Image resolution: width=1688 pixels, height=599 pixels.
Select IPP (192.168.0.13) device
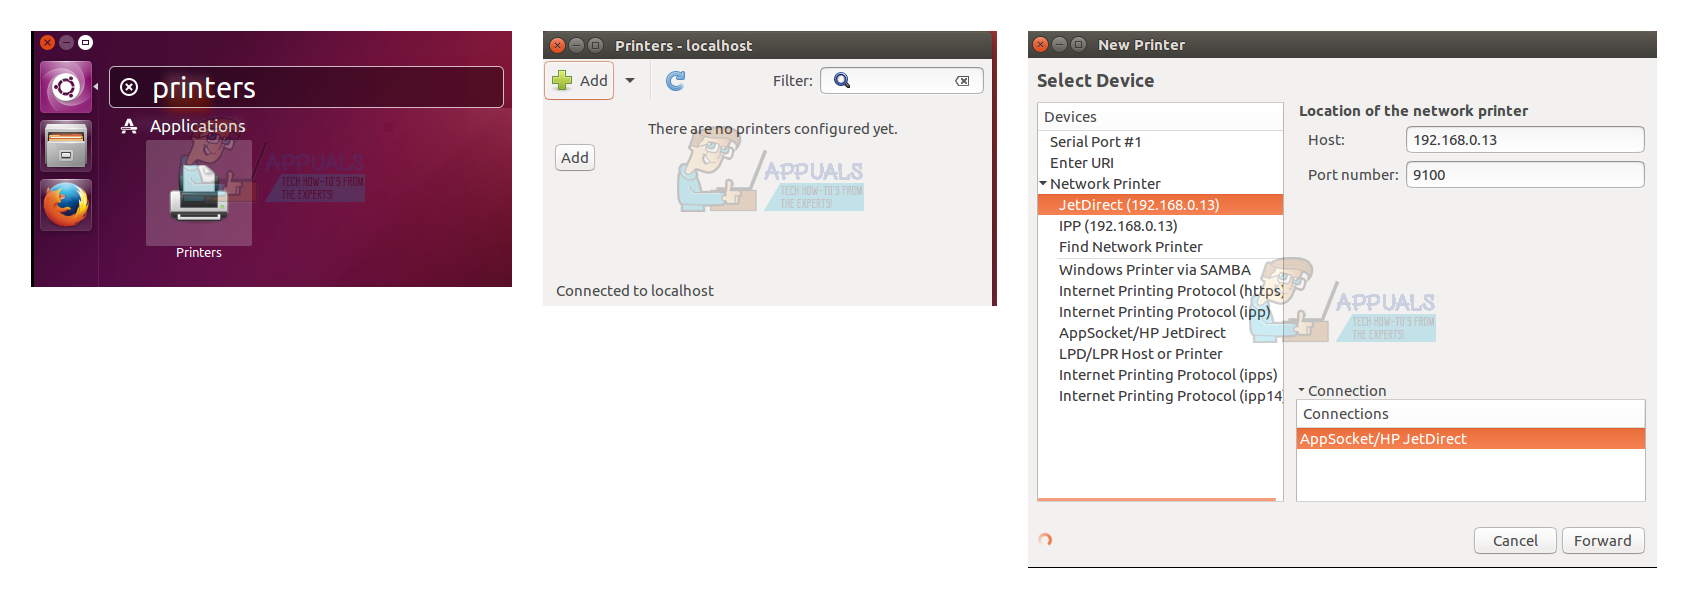1118,226
